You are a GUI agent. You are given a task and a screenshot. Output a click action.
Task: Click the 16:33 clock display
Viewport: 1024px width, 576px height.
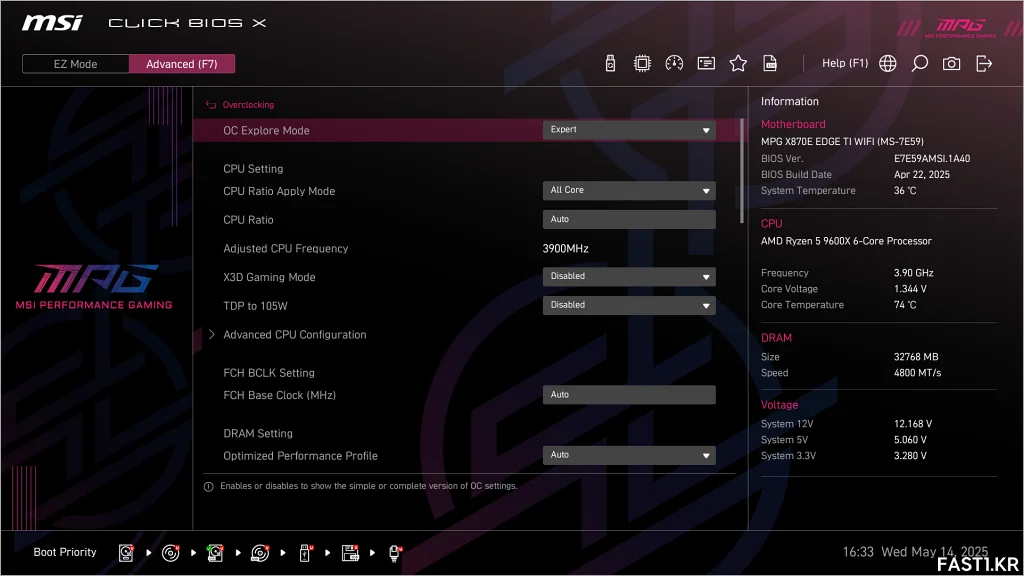[x=857, y=552]
